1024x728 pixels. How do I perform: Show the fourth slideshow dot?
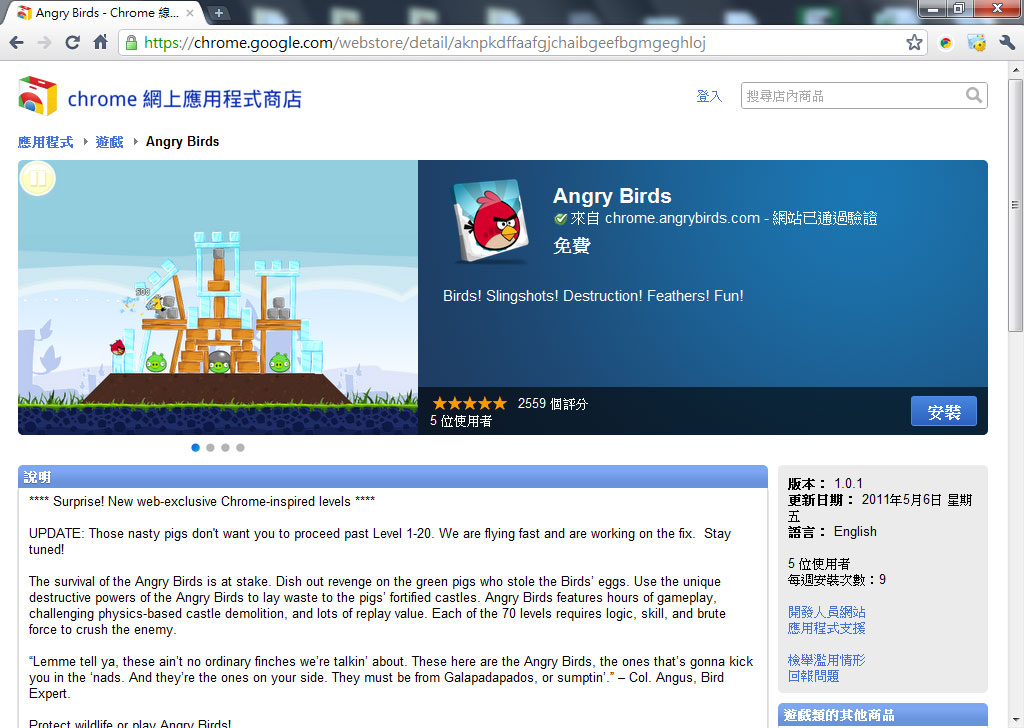[240, 447]
